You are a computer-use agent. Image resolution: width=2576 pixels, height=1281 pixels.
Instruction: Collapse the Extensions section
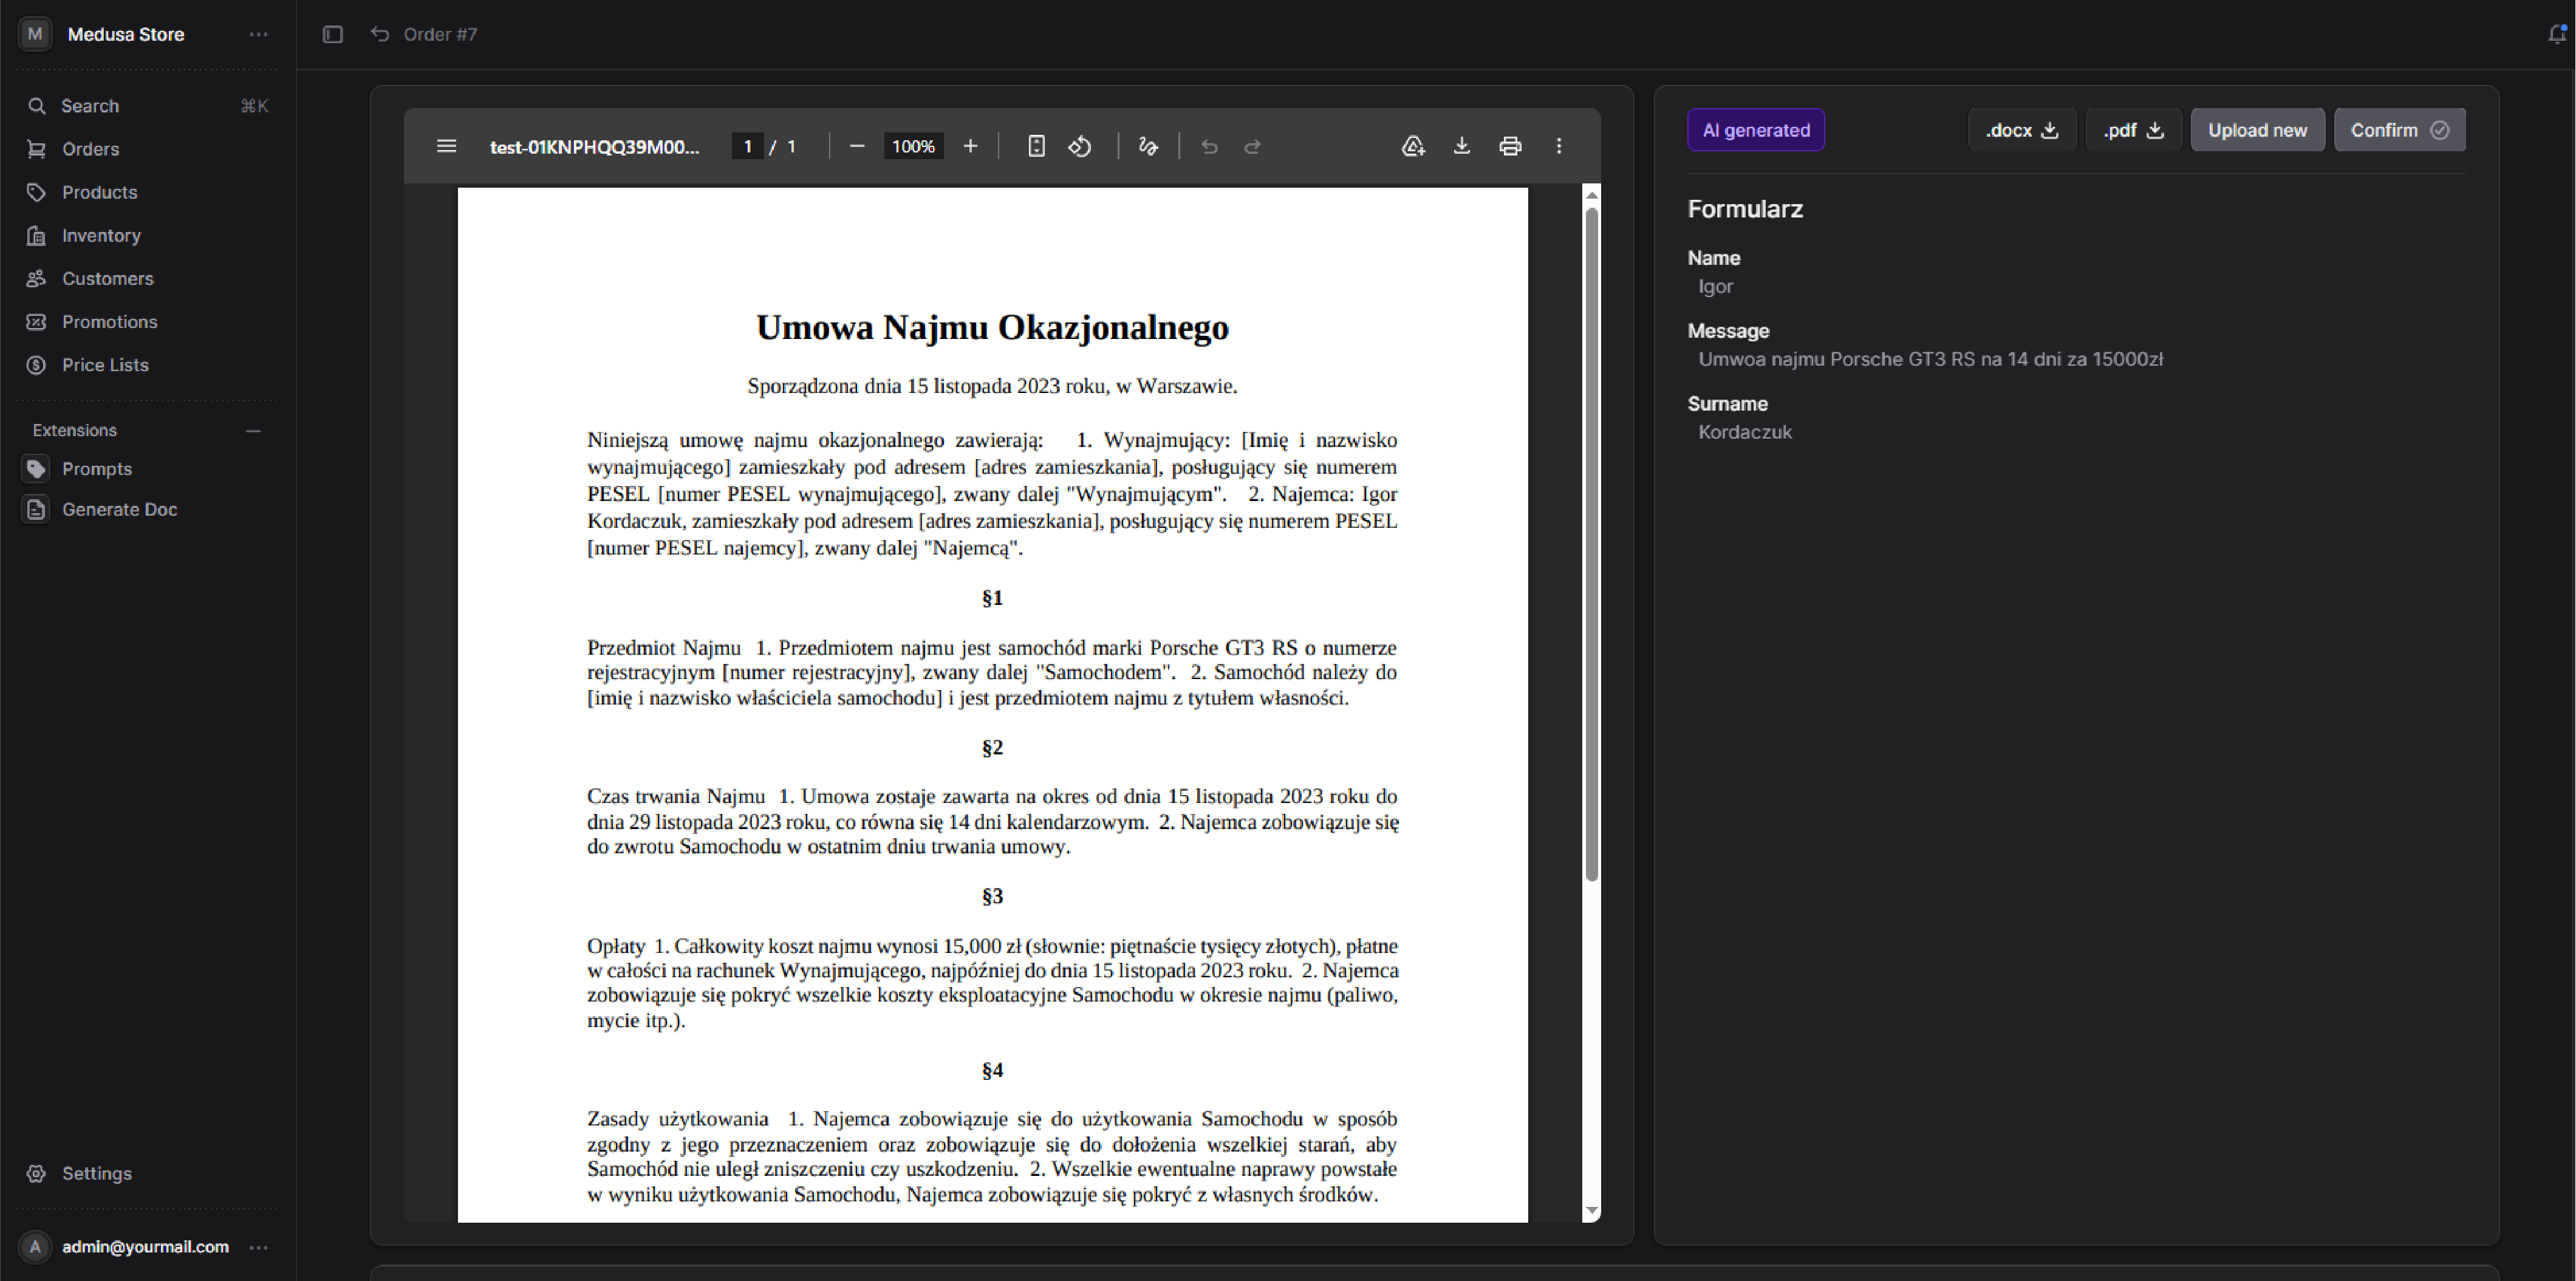[x=253, y=431]
